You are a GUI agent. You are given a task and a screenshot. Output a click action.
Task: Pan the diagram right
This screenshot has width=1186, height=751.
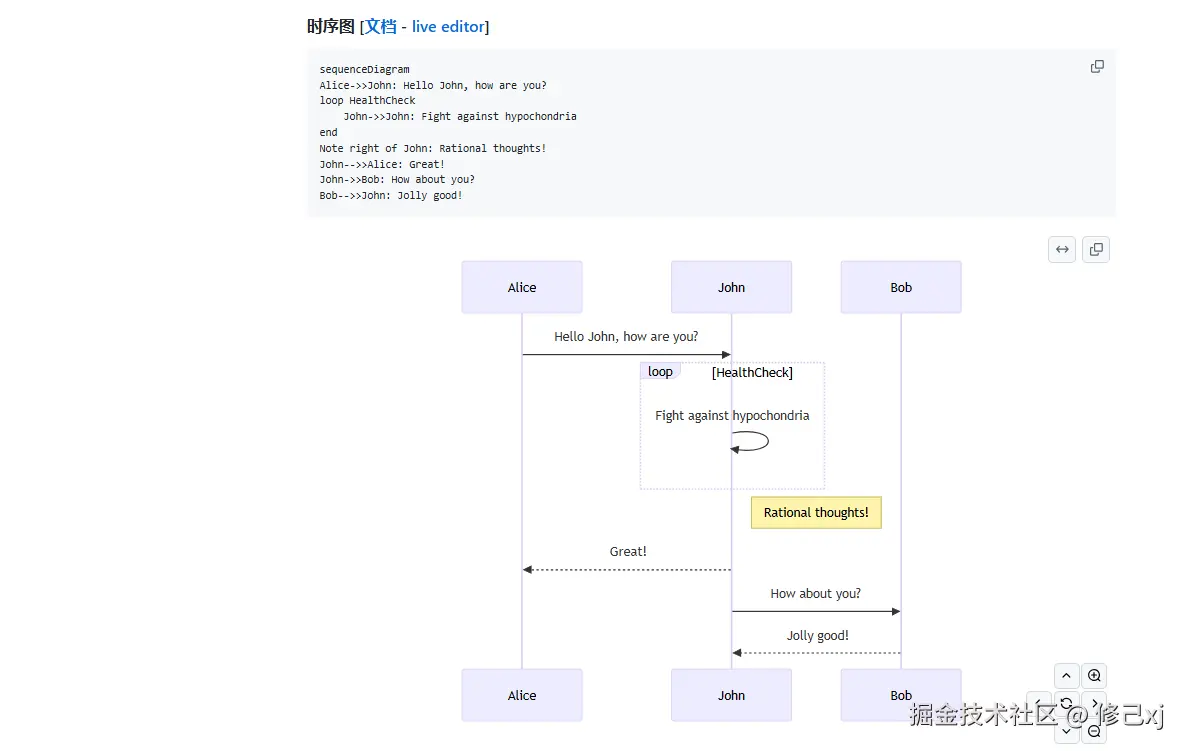[1094, 704]
